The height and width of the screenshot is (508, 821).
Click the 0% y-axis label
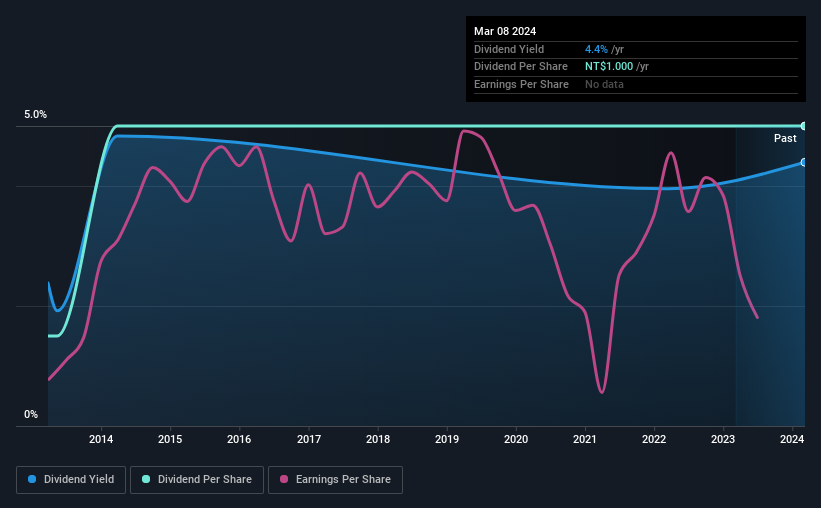coord(31,414)
